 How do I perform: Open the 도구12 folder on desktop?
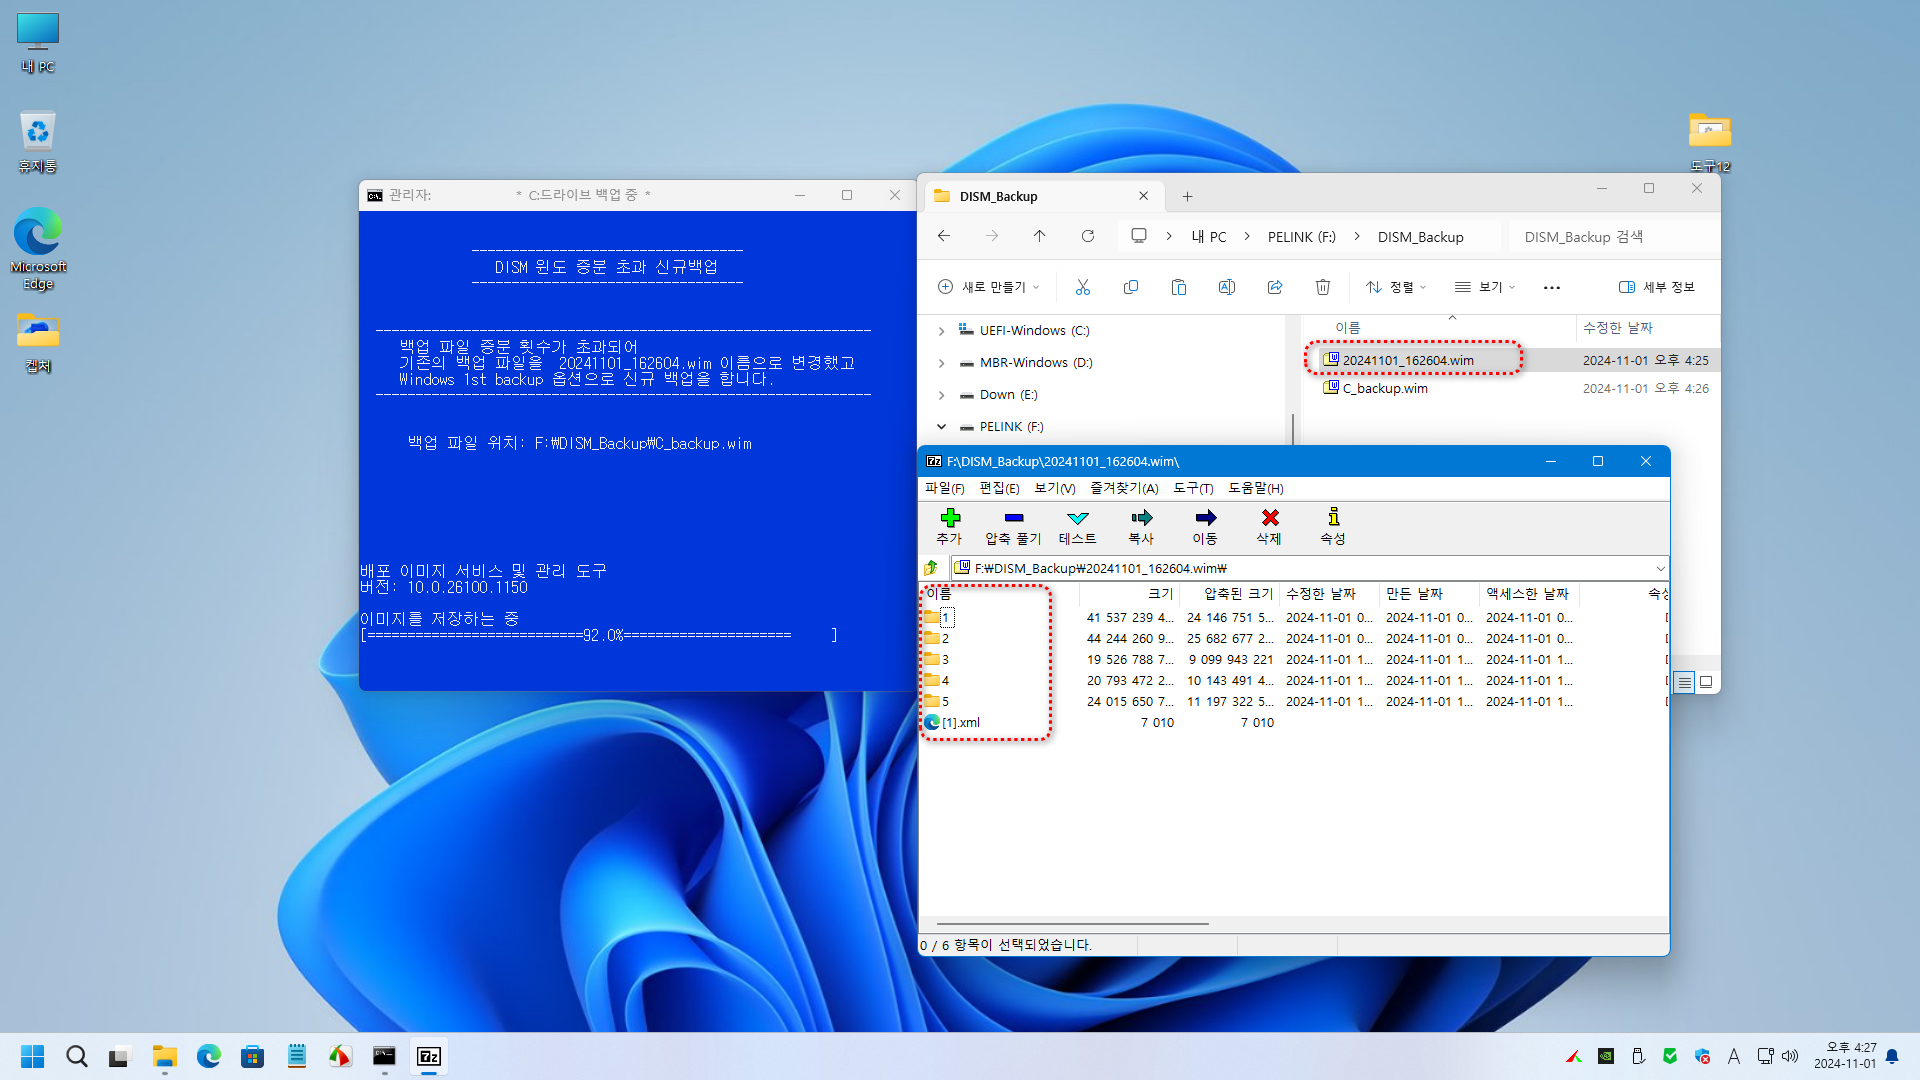(1710, 141)
